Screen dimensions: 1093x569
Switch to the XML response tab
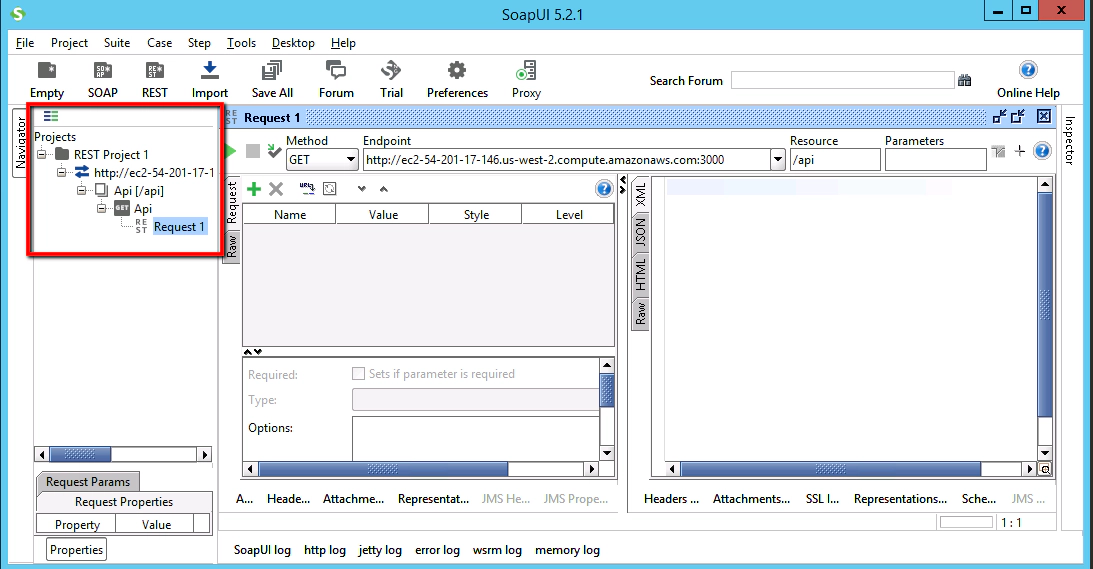tap(640, 195)
